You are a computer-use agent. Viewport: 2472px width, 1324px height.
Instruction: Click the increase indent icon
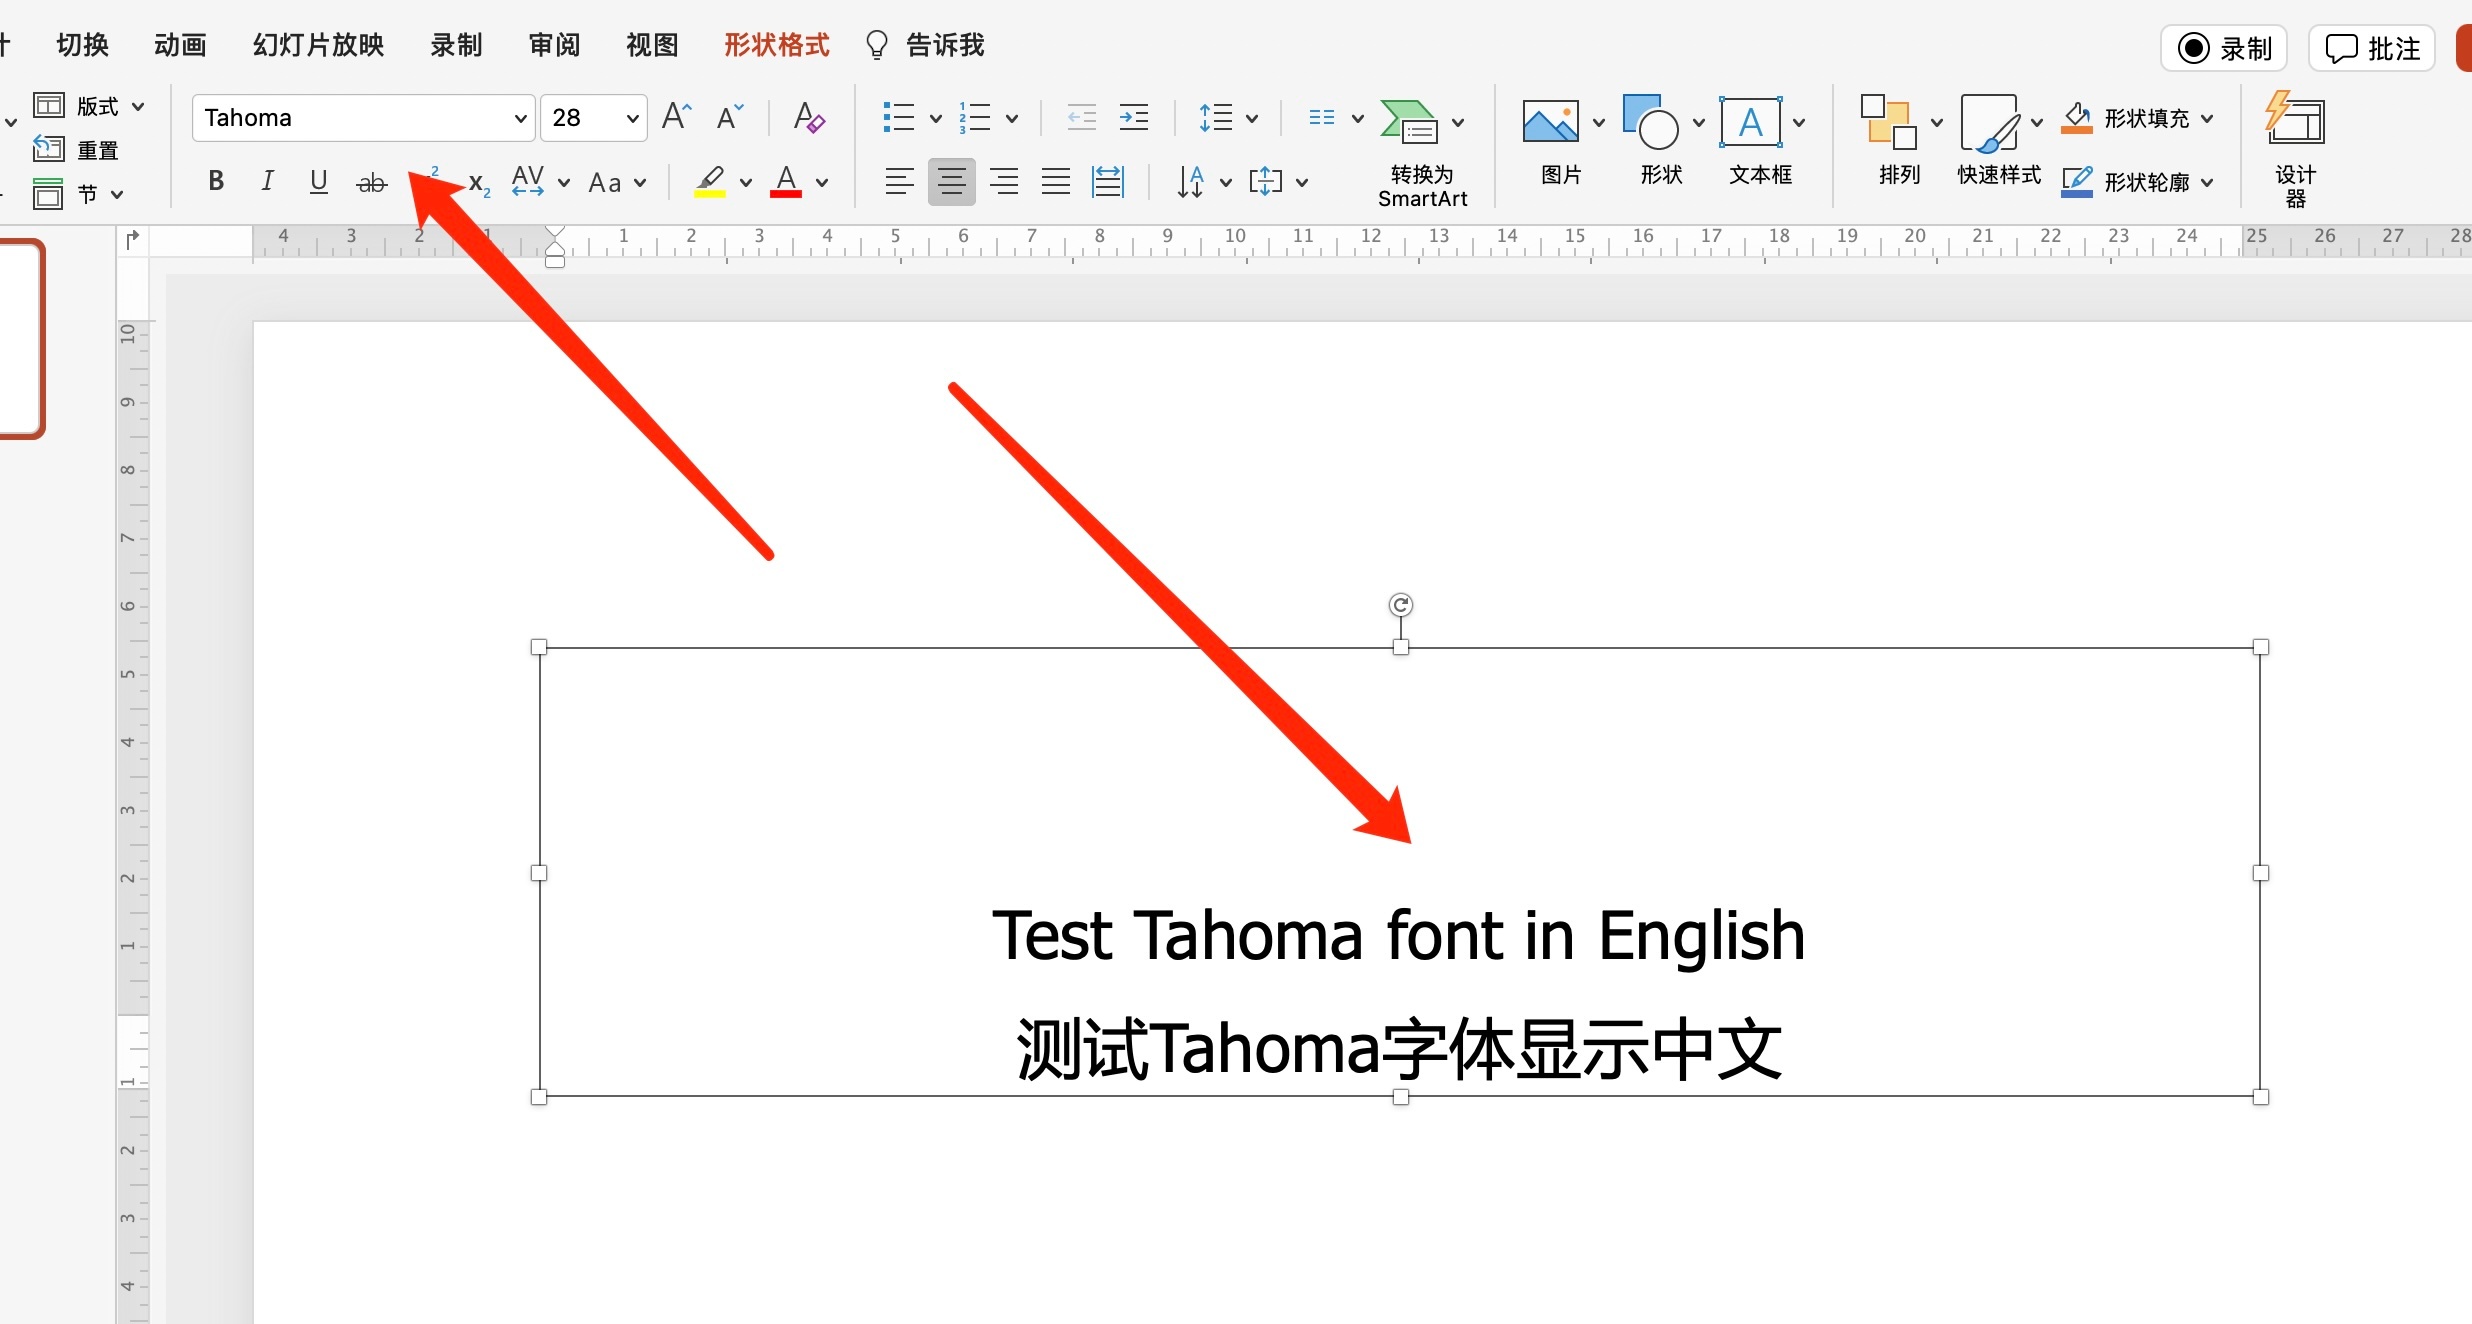[x=1133, y=118]
